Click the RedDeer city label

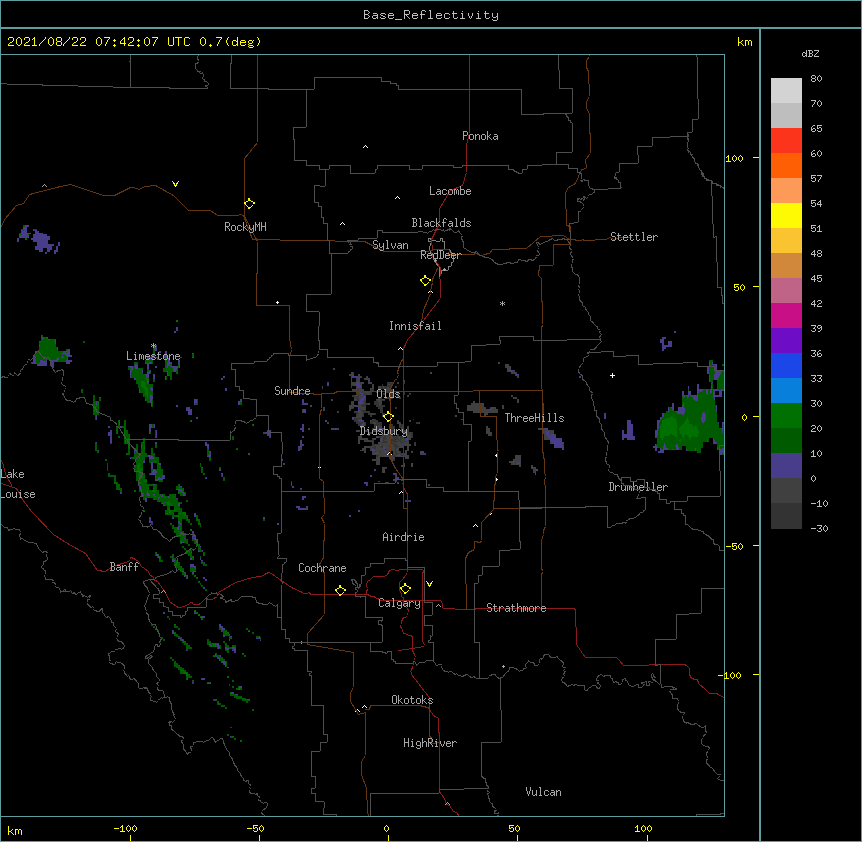[440, 255]
